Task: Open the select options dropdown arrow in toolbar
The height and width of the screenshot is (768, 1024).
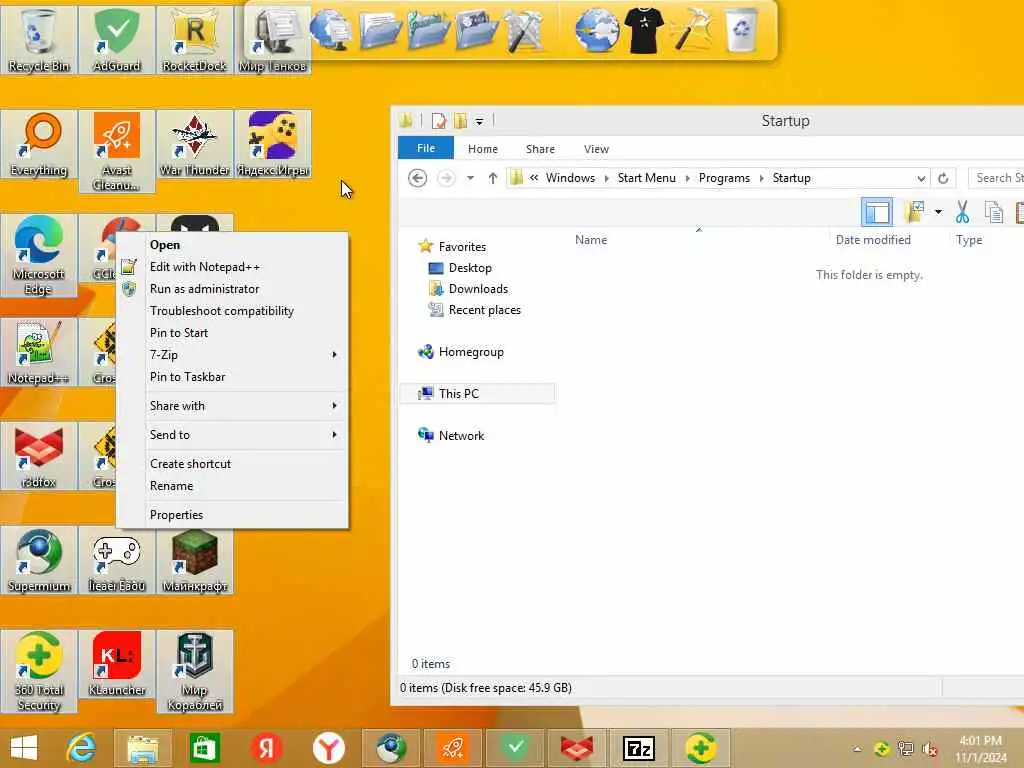Action: (x=938, y=212)
